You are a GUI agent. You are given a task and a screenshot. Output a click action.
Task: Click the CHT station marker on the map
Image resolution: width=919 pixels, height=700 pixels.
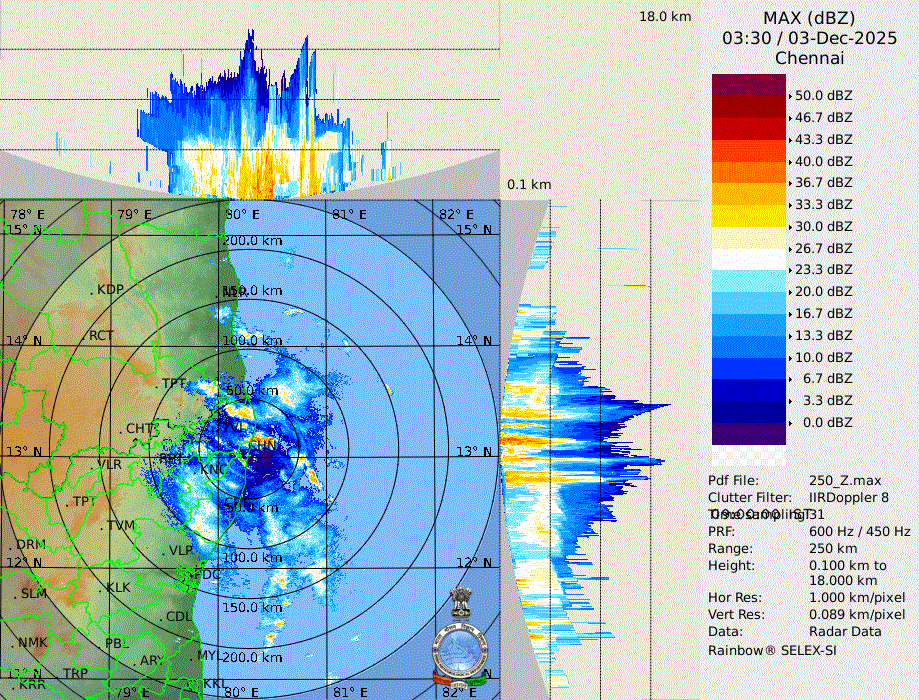pos(137,429)
